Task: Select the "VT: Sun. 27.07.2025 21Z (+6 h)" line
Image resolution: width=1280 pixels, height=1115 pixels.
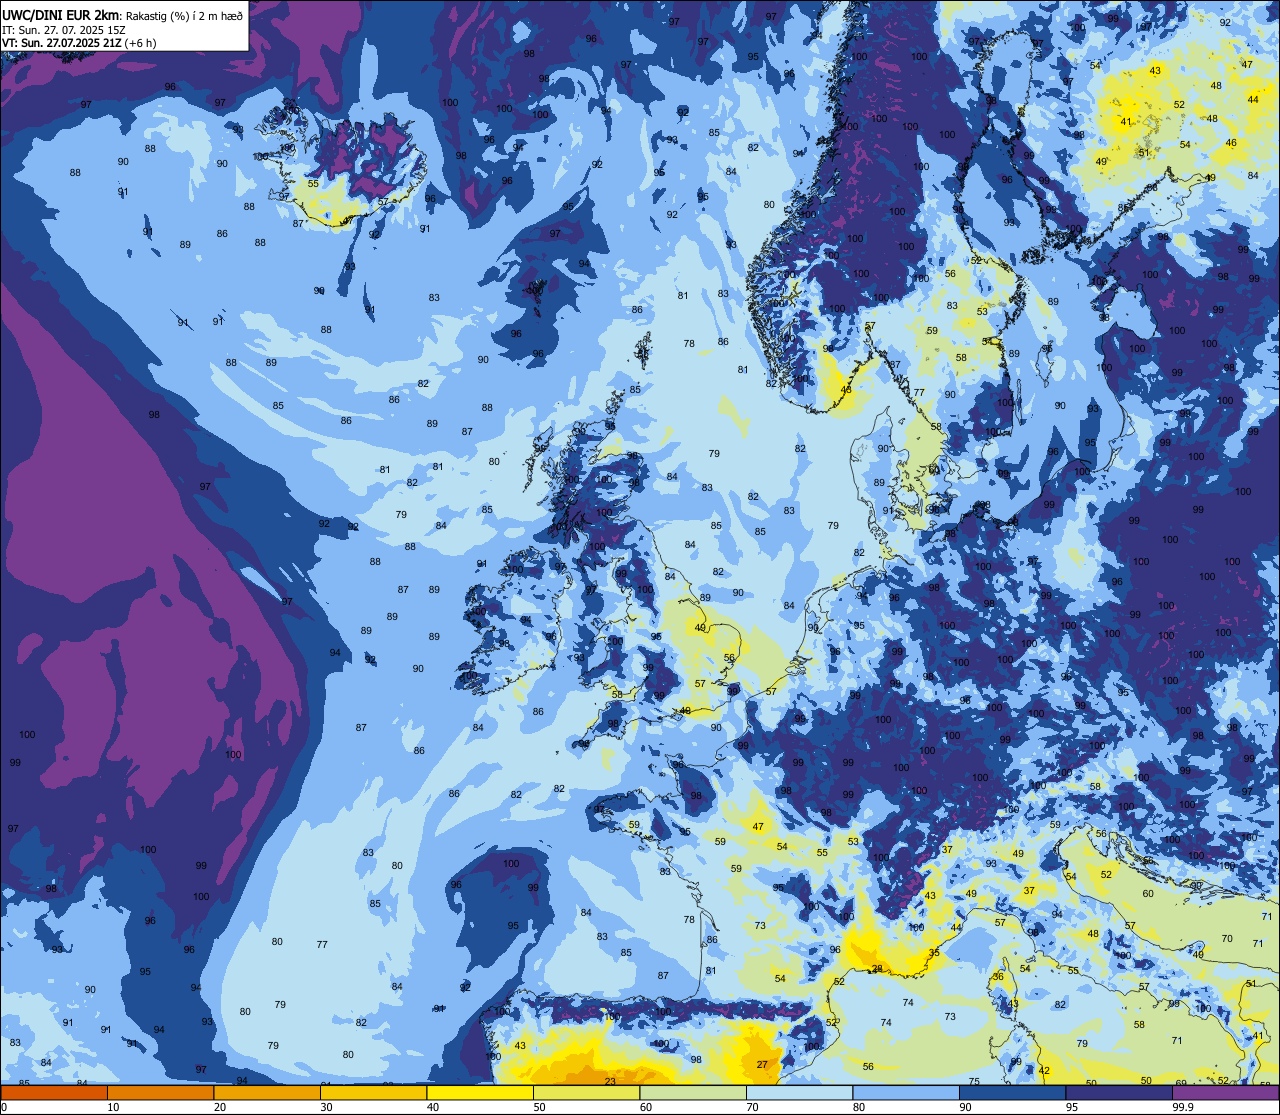Action: click(x=79, y=43)
